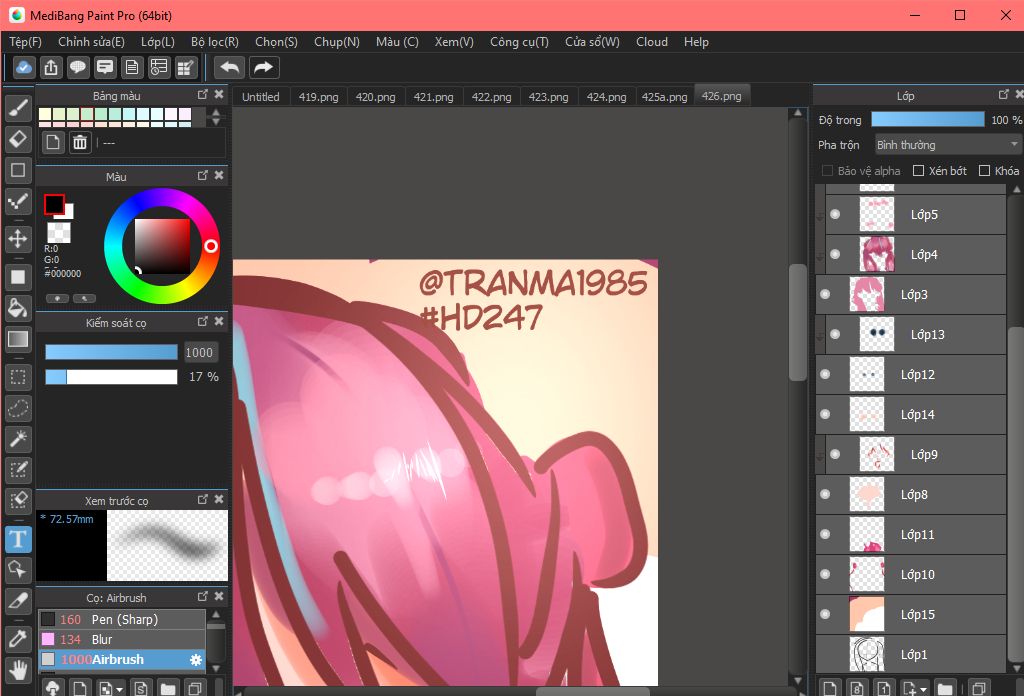Viewport: 1024px width, 696px height.
Task: Pick a hue on the color wheel ring
Action: (x=211, y=246)
